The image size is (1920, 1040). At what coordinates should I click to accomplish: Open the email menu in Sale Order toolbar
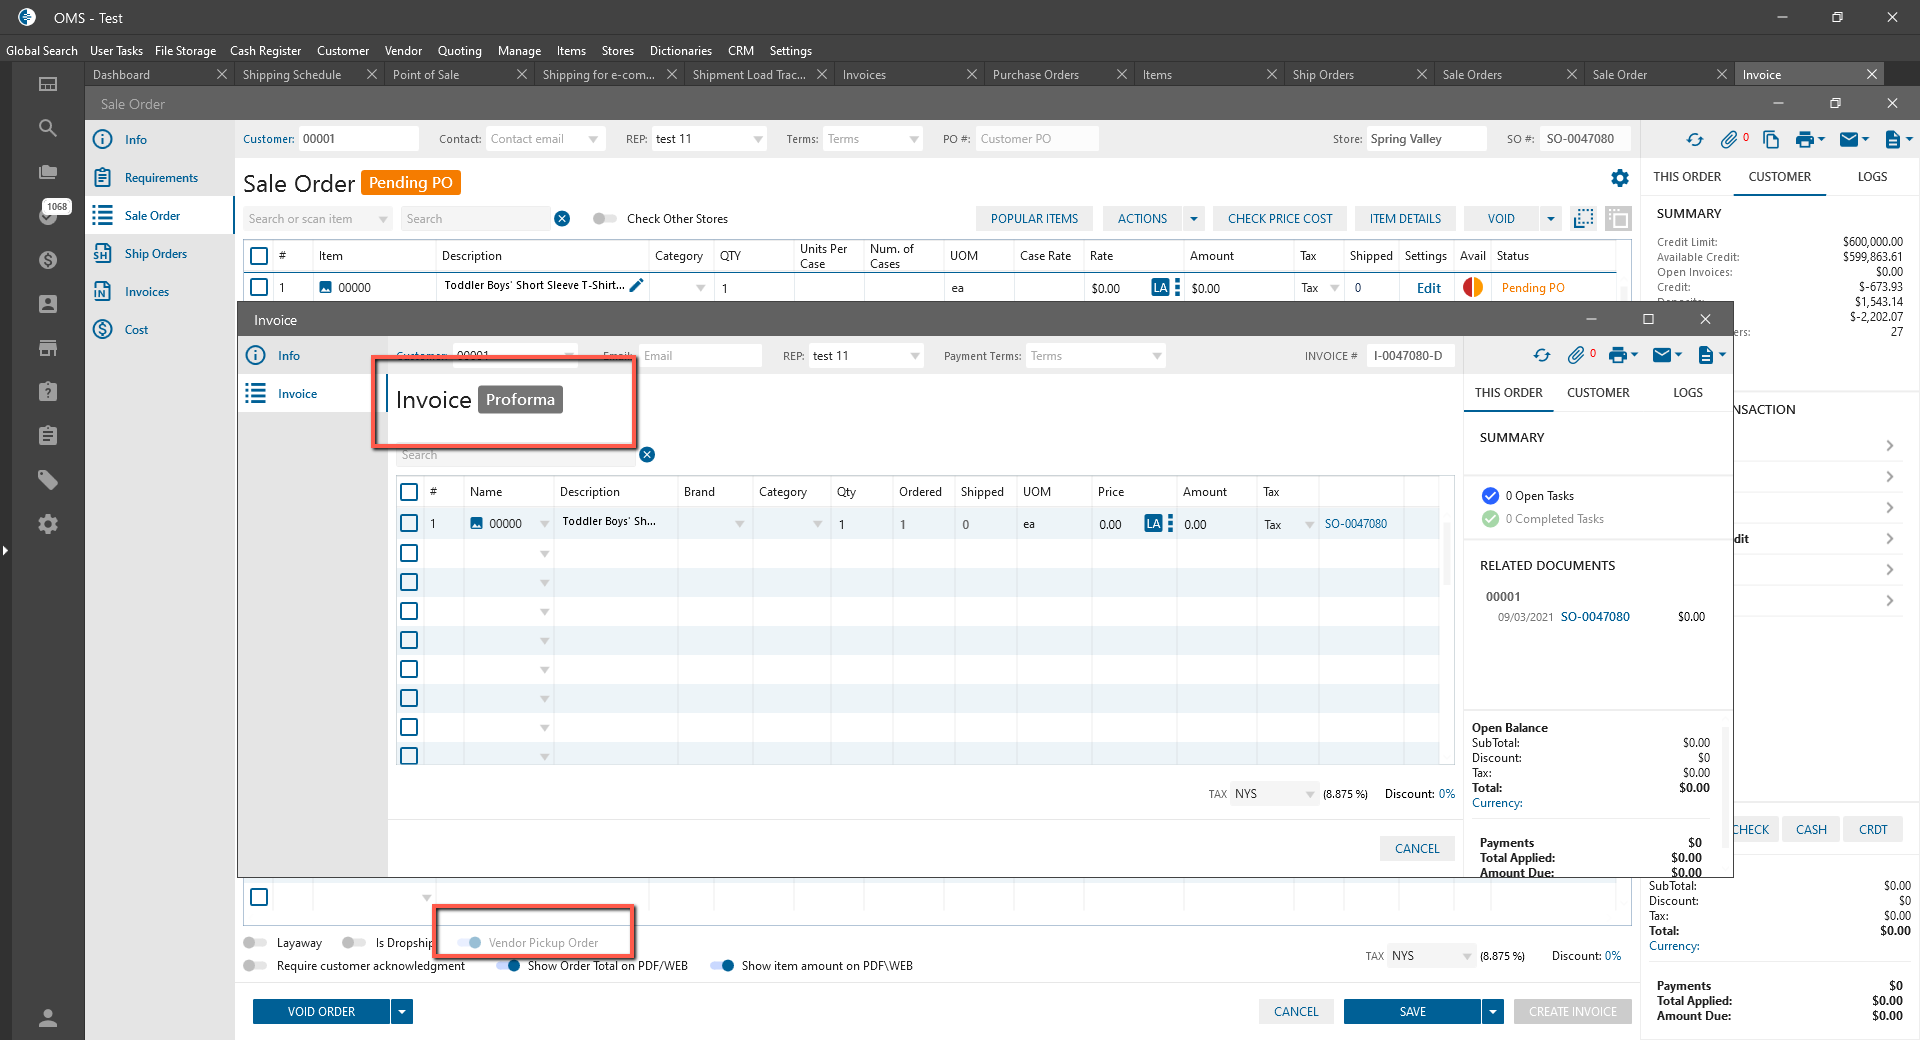coord(1853,140)
